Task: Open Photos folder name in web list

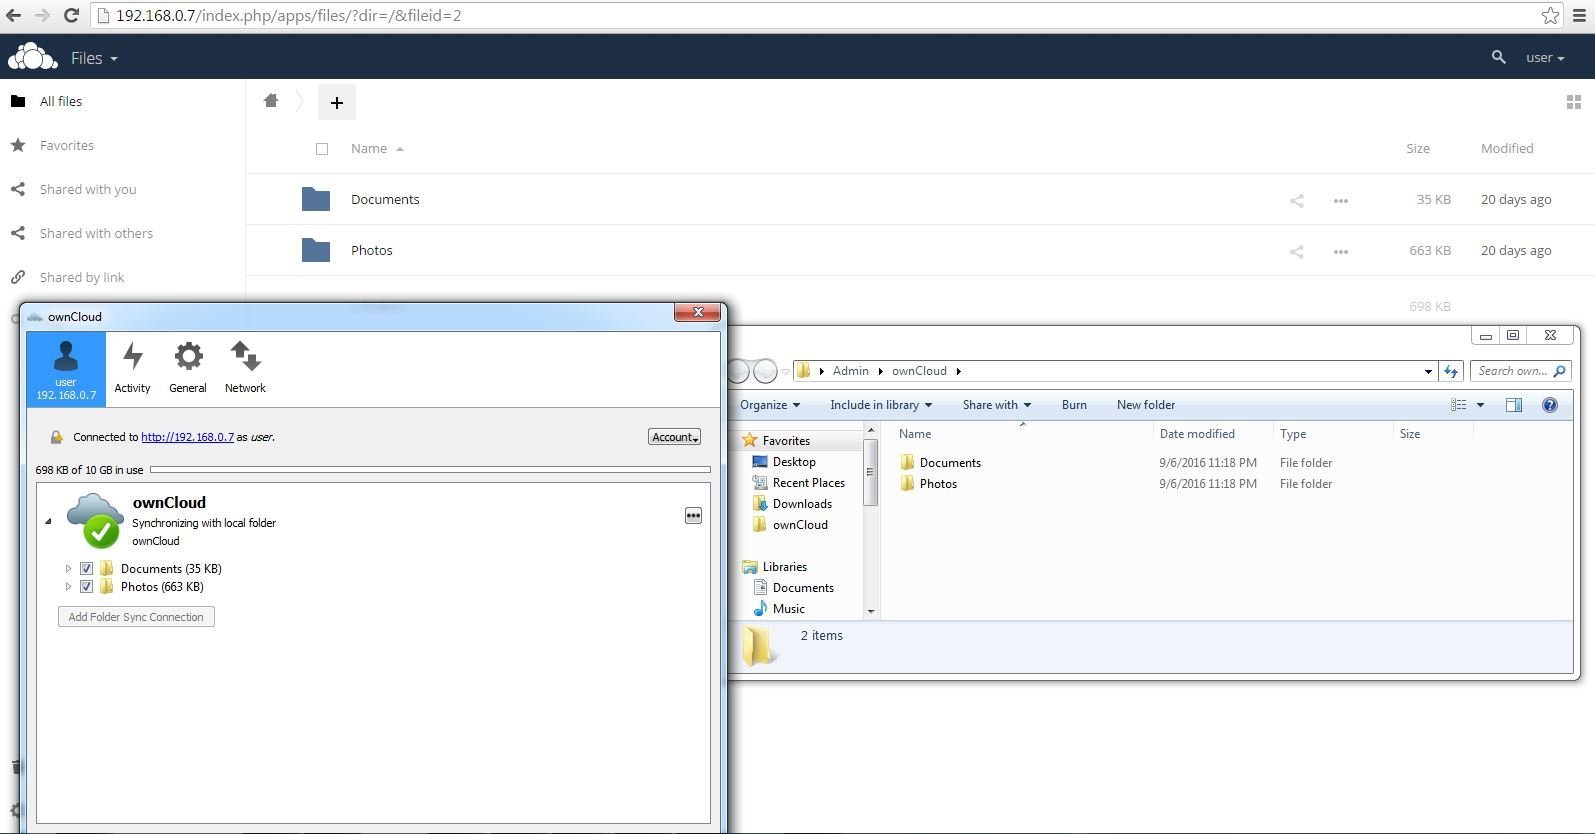Action: pos(372,250)
